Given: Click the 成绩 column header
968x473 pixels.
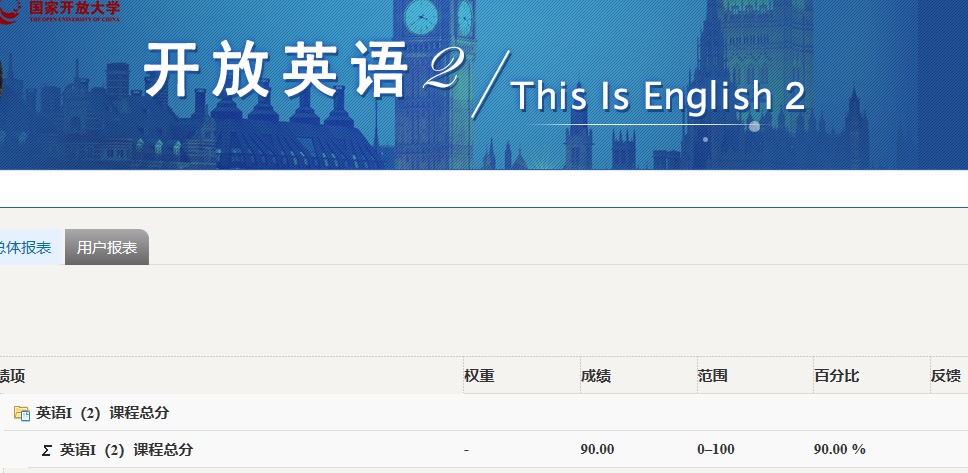Looking at the screenshot, I should coord(596,375).
